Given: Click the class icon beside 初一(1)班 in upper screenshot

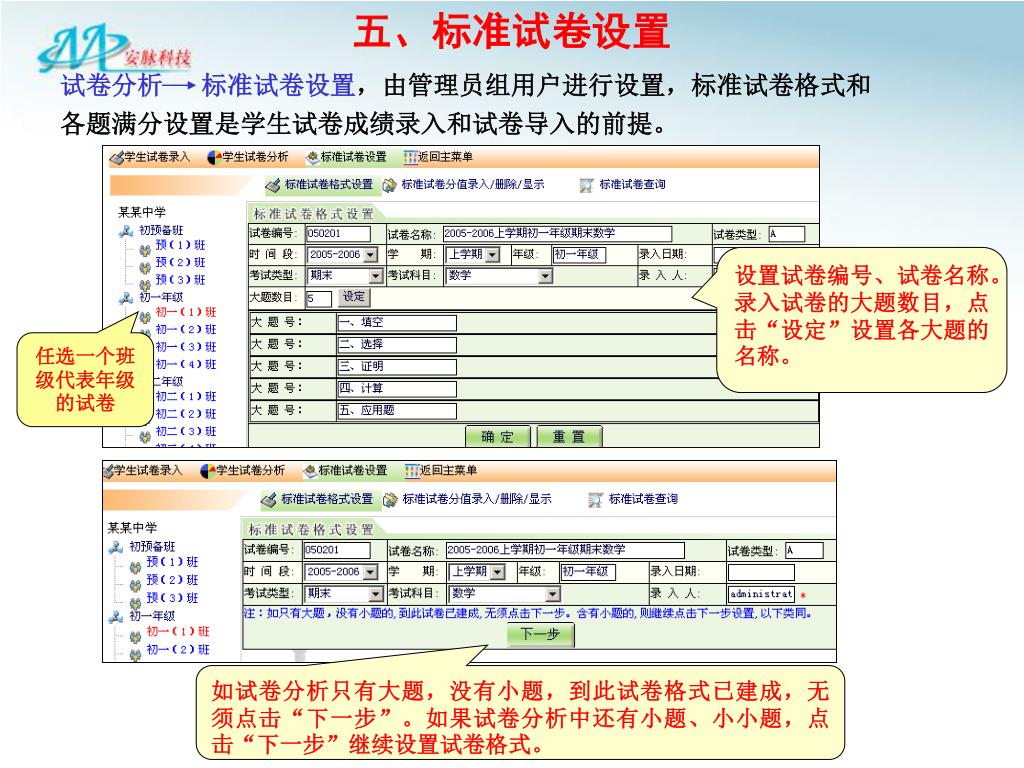Looking at the screenshot, I should coord(145,317).
